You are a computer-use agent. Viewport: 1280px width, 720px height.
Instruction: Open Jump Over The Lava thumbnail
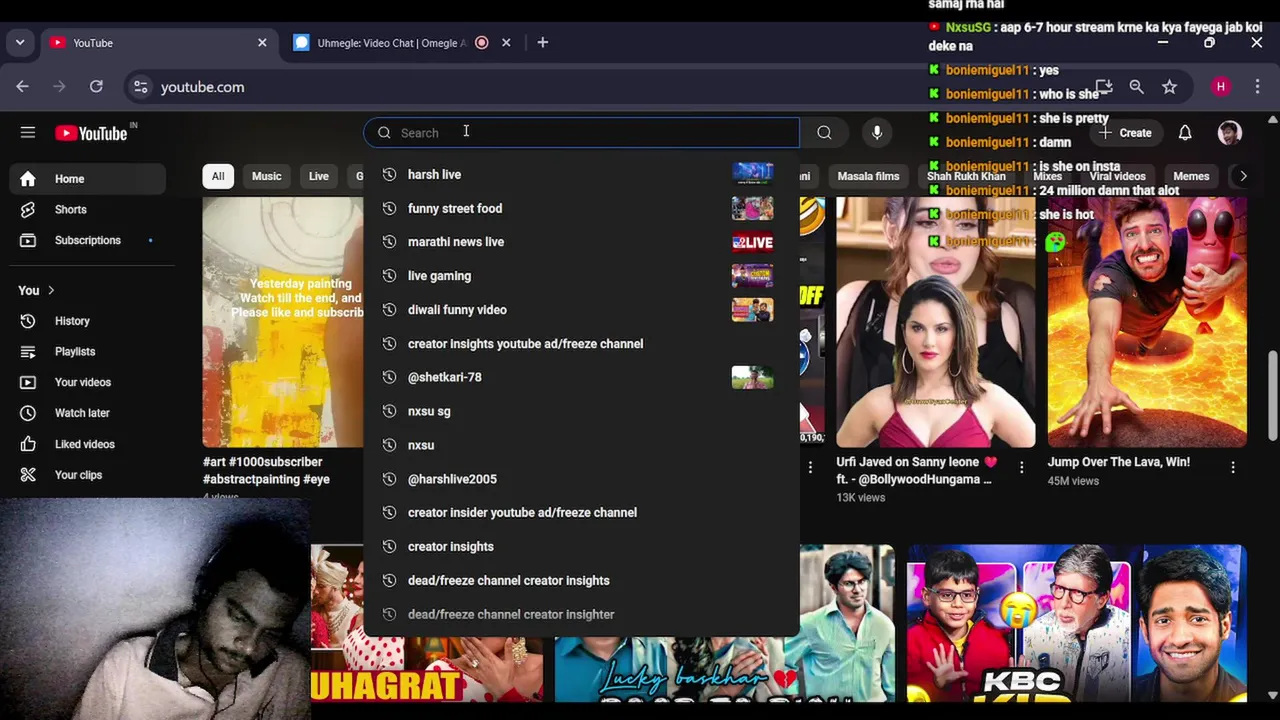tap(1147, 322)
